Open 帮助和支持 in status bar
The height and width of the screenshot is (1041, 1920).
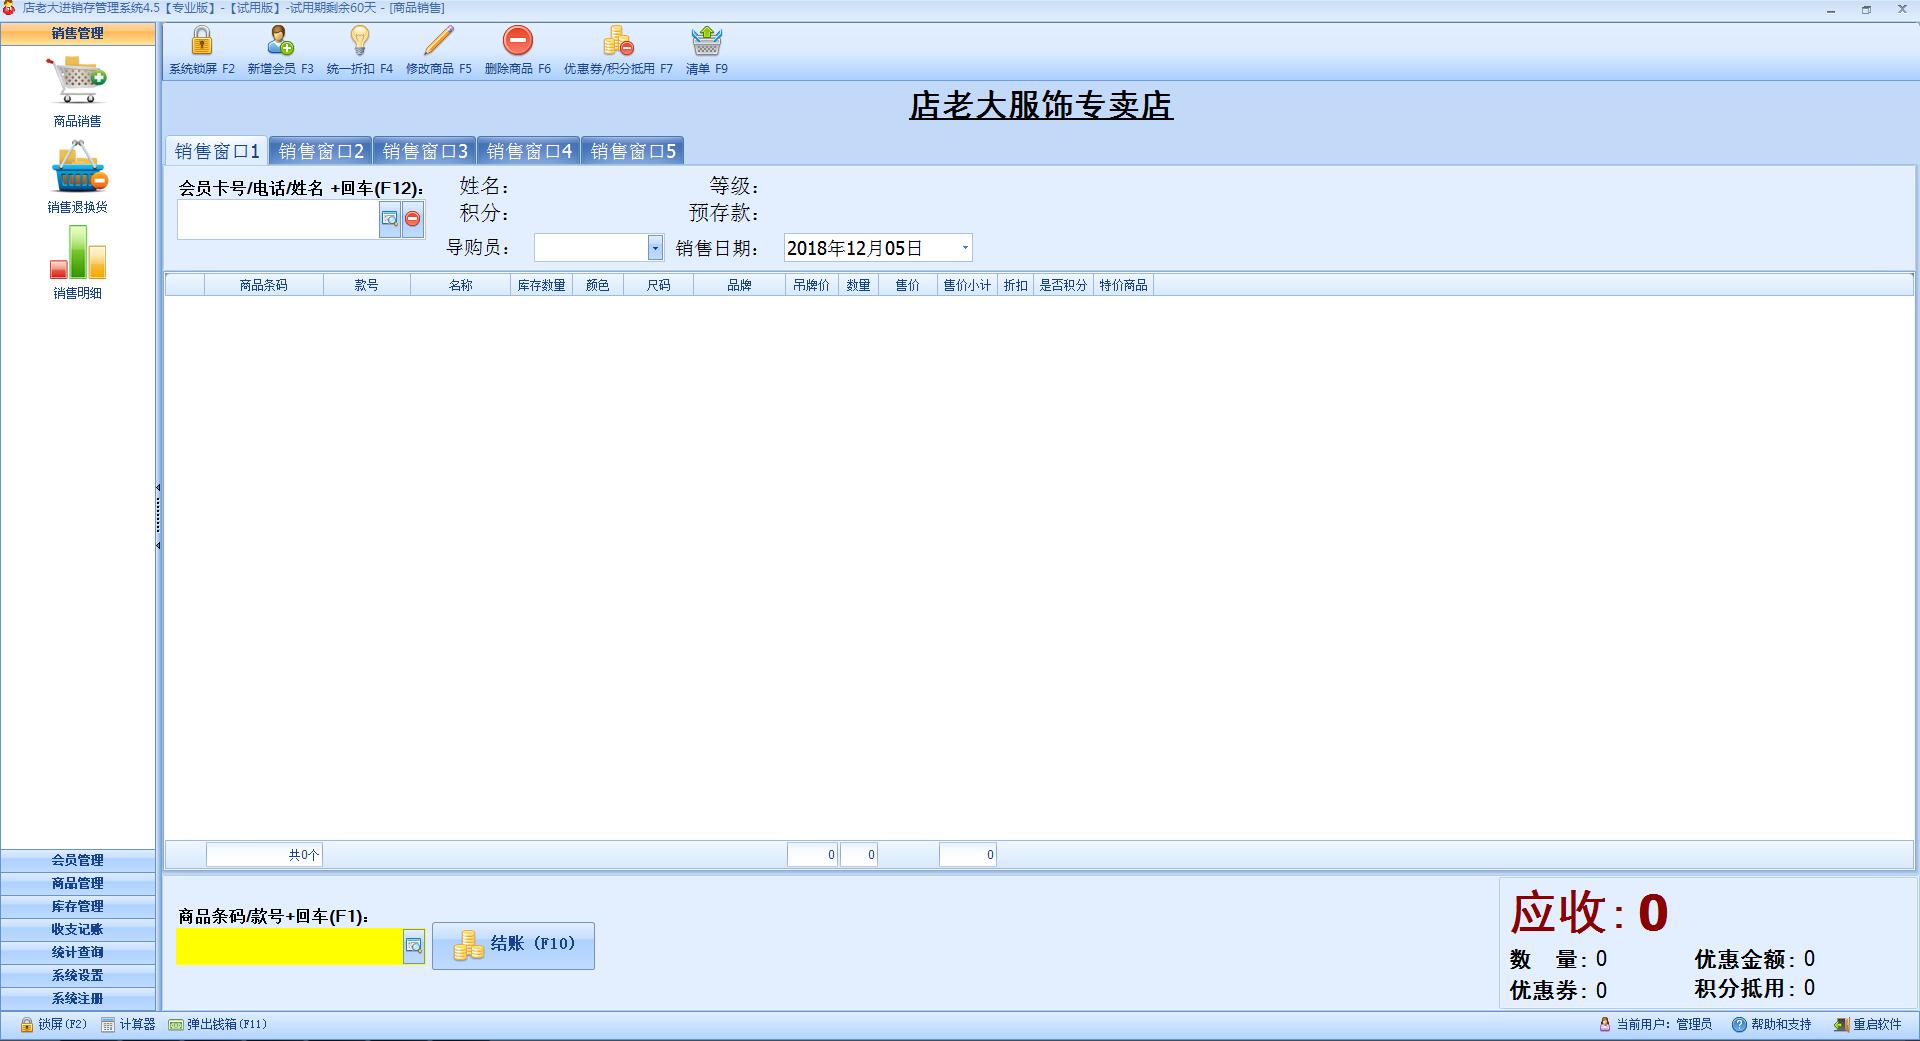tap(1772, 1025)
